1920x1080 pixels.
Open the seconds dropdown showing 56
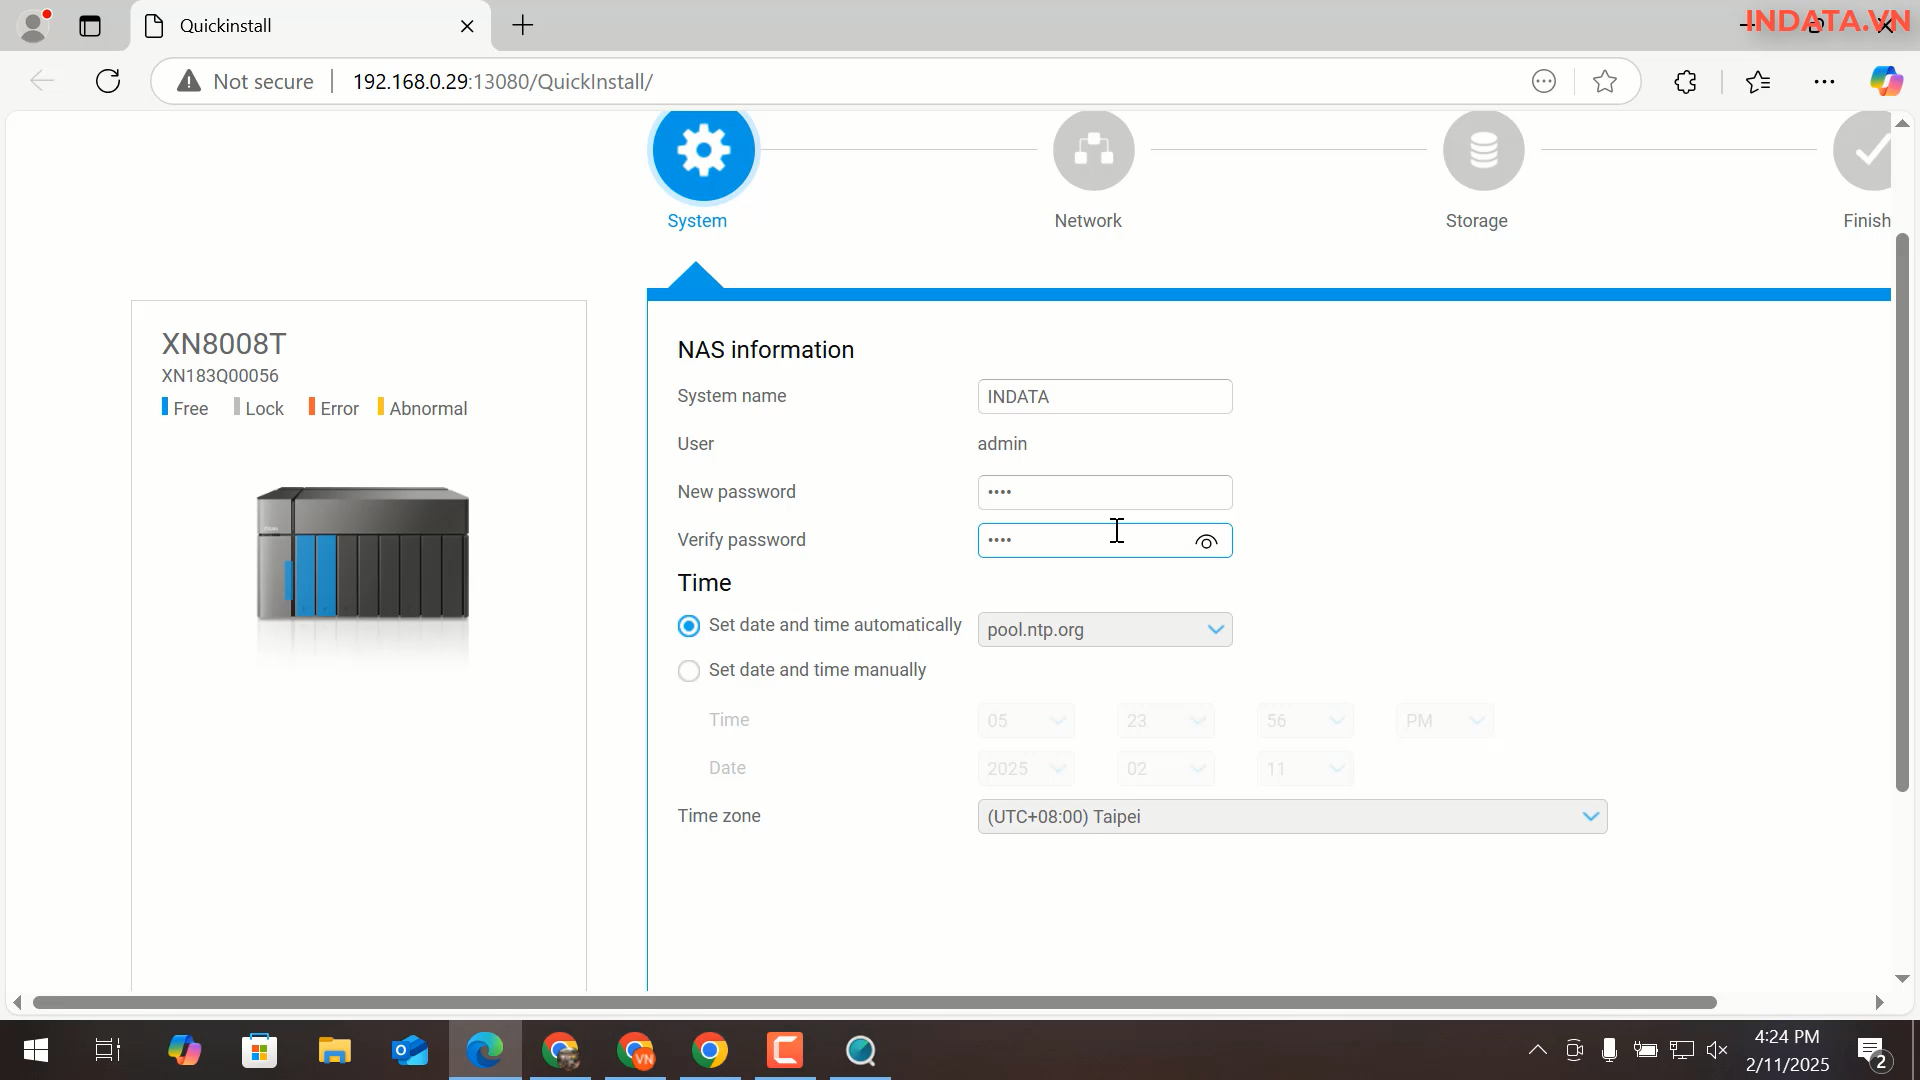1304,721
